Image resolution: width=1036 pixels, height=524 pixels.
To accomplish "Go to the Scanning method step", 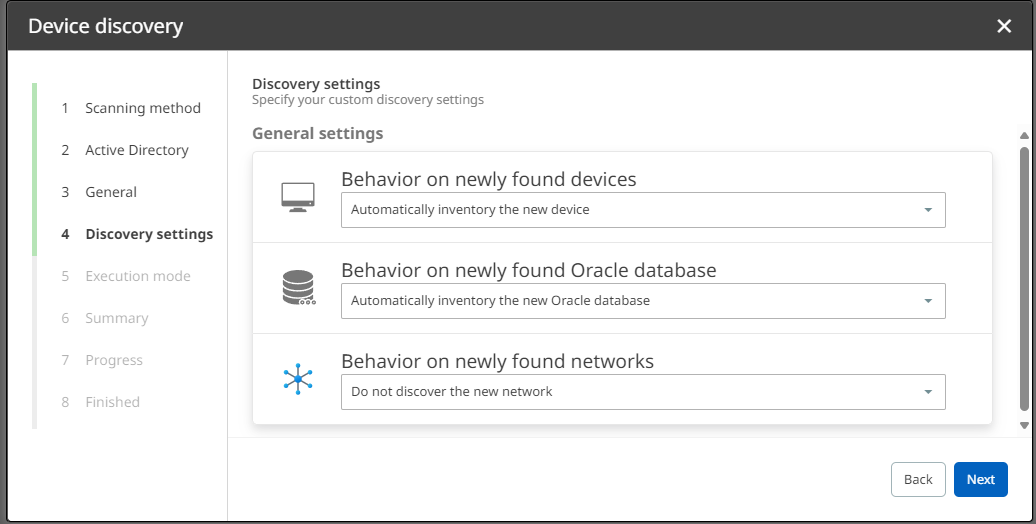I will (142, 108).
